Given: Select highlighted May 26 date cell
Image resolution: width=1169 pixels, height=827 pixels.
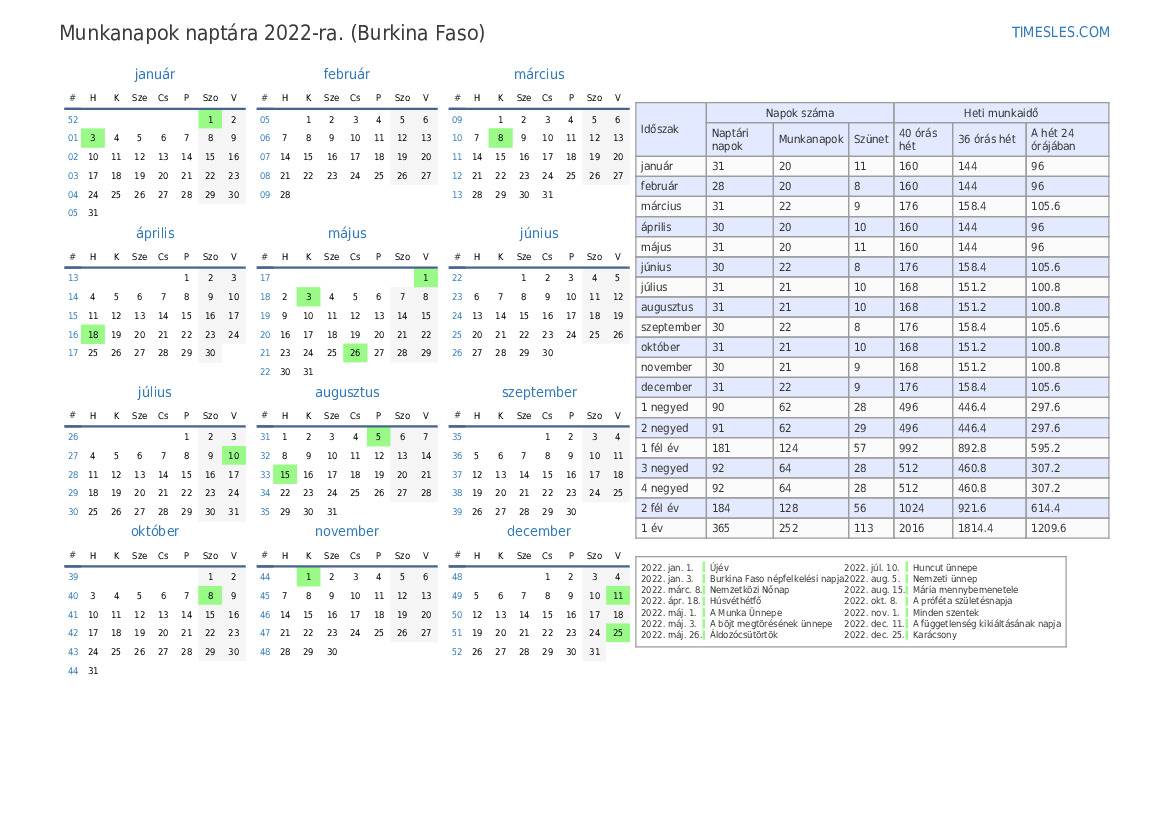Looking at the screenshot, I should [355, 352].
